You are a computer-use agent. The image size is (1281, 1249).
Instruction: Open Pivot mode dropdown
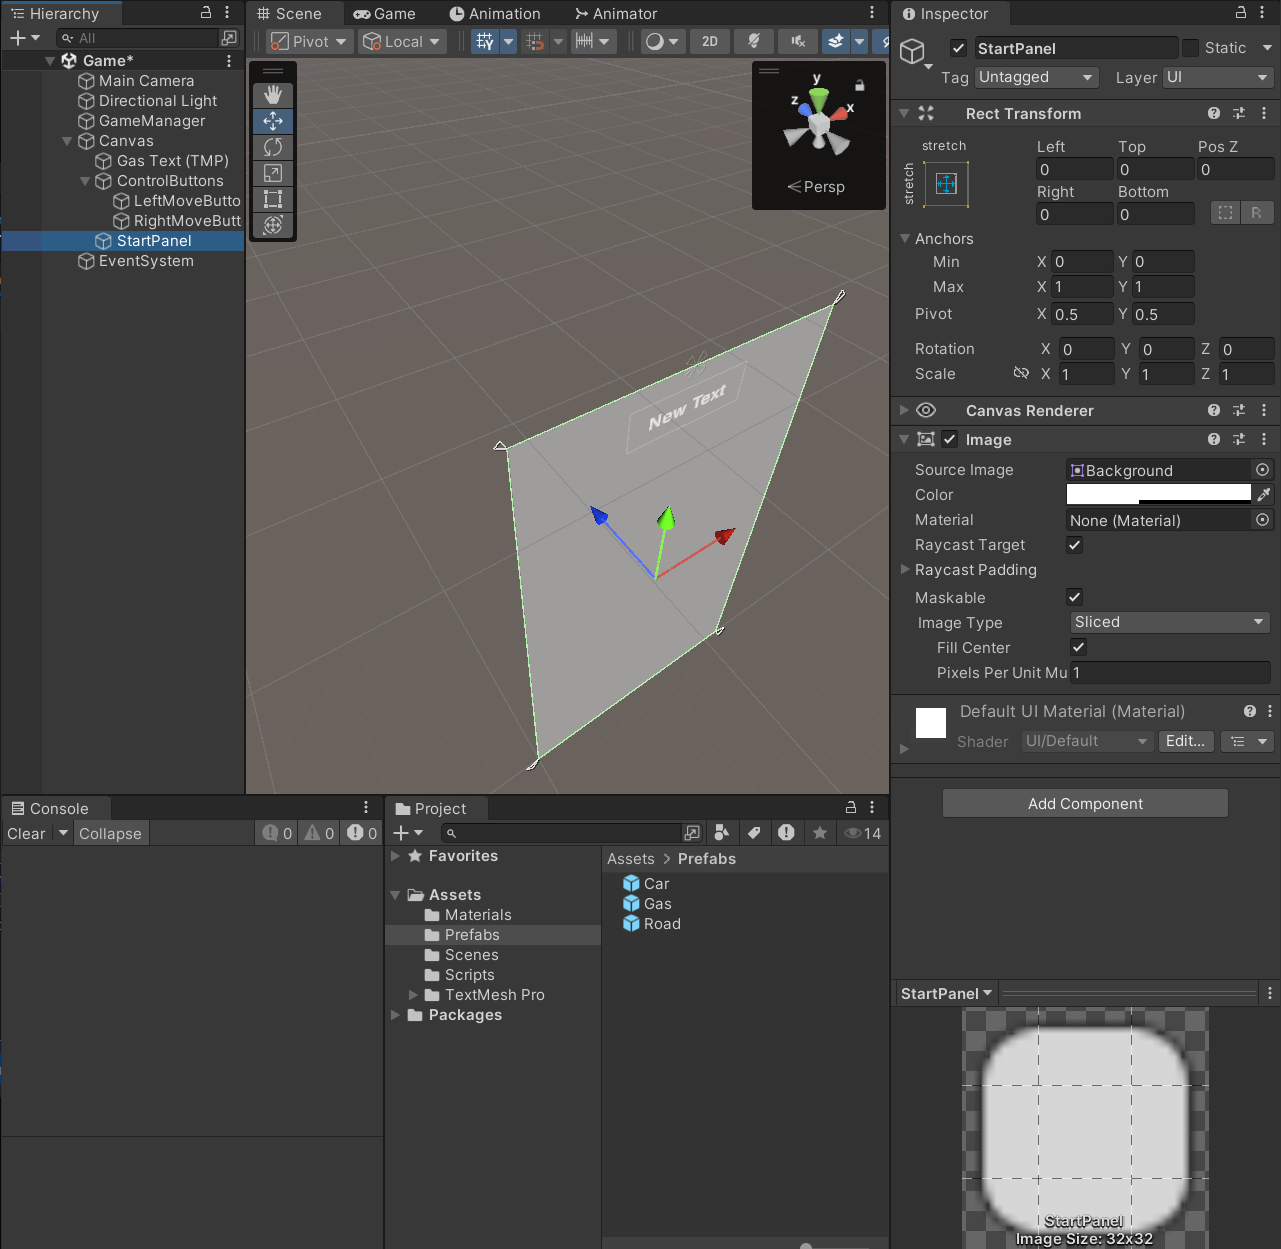[309, 41]
